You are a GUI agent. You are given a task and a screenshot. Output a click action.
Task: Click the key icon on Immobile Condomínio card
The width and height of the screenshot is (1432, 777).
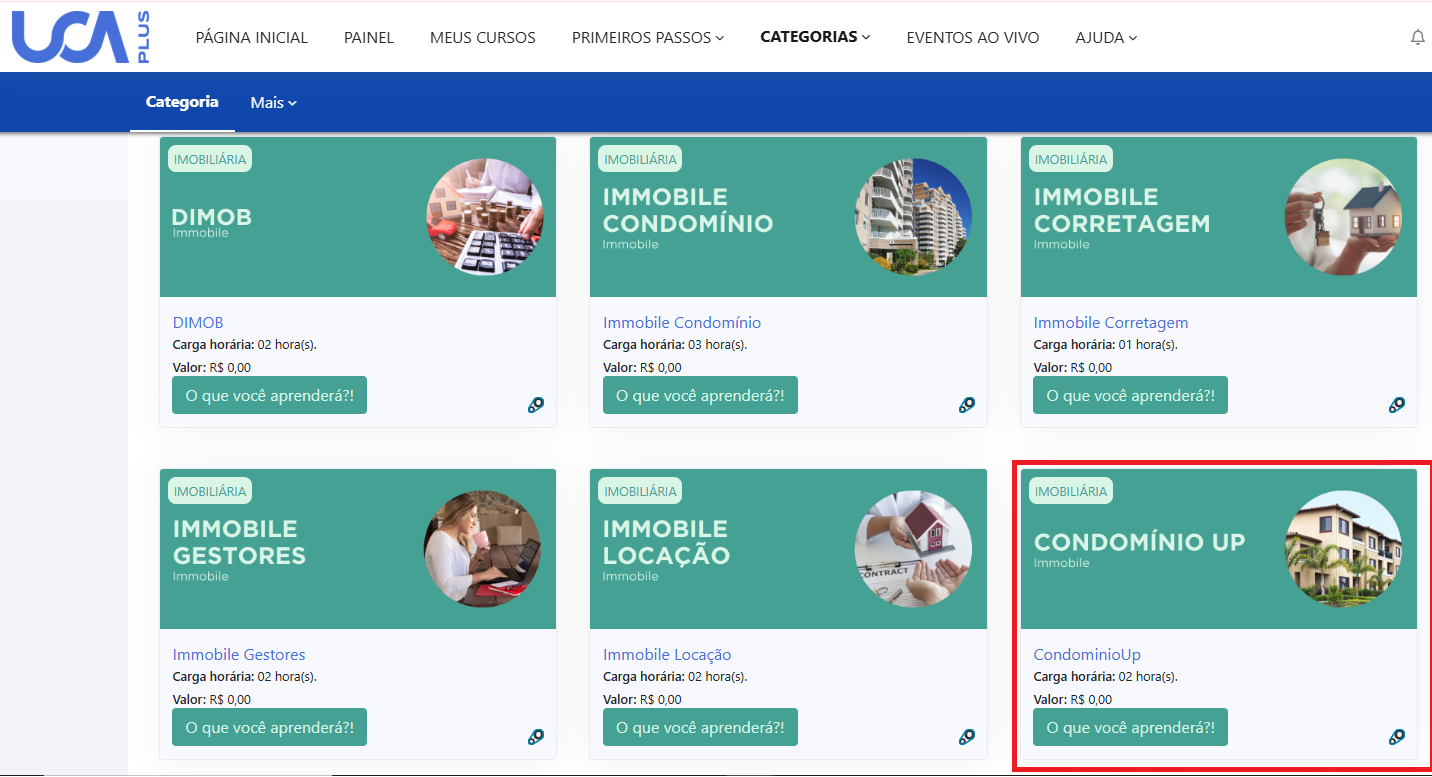[x=967, y=405]
